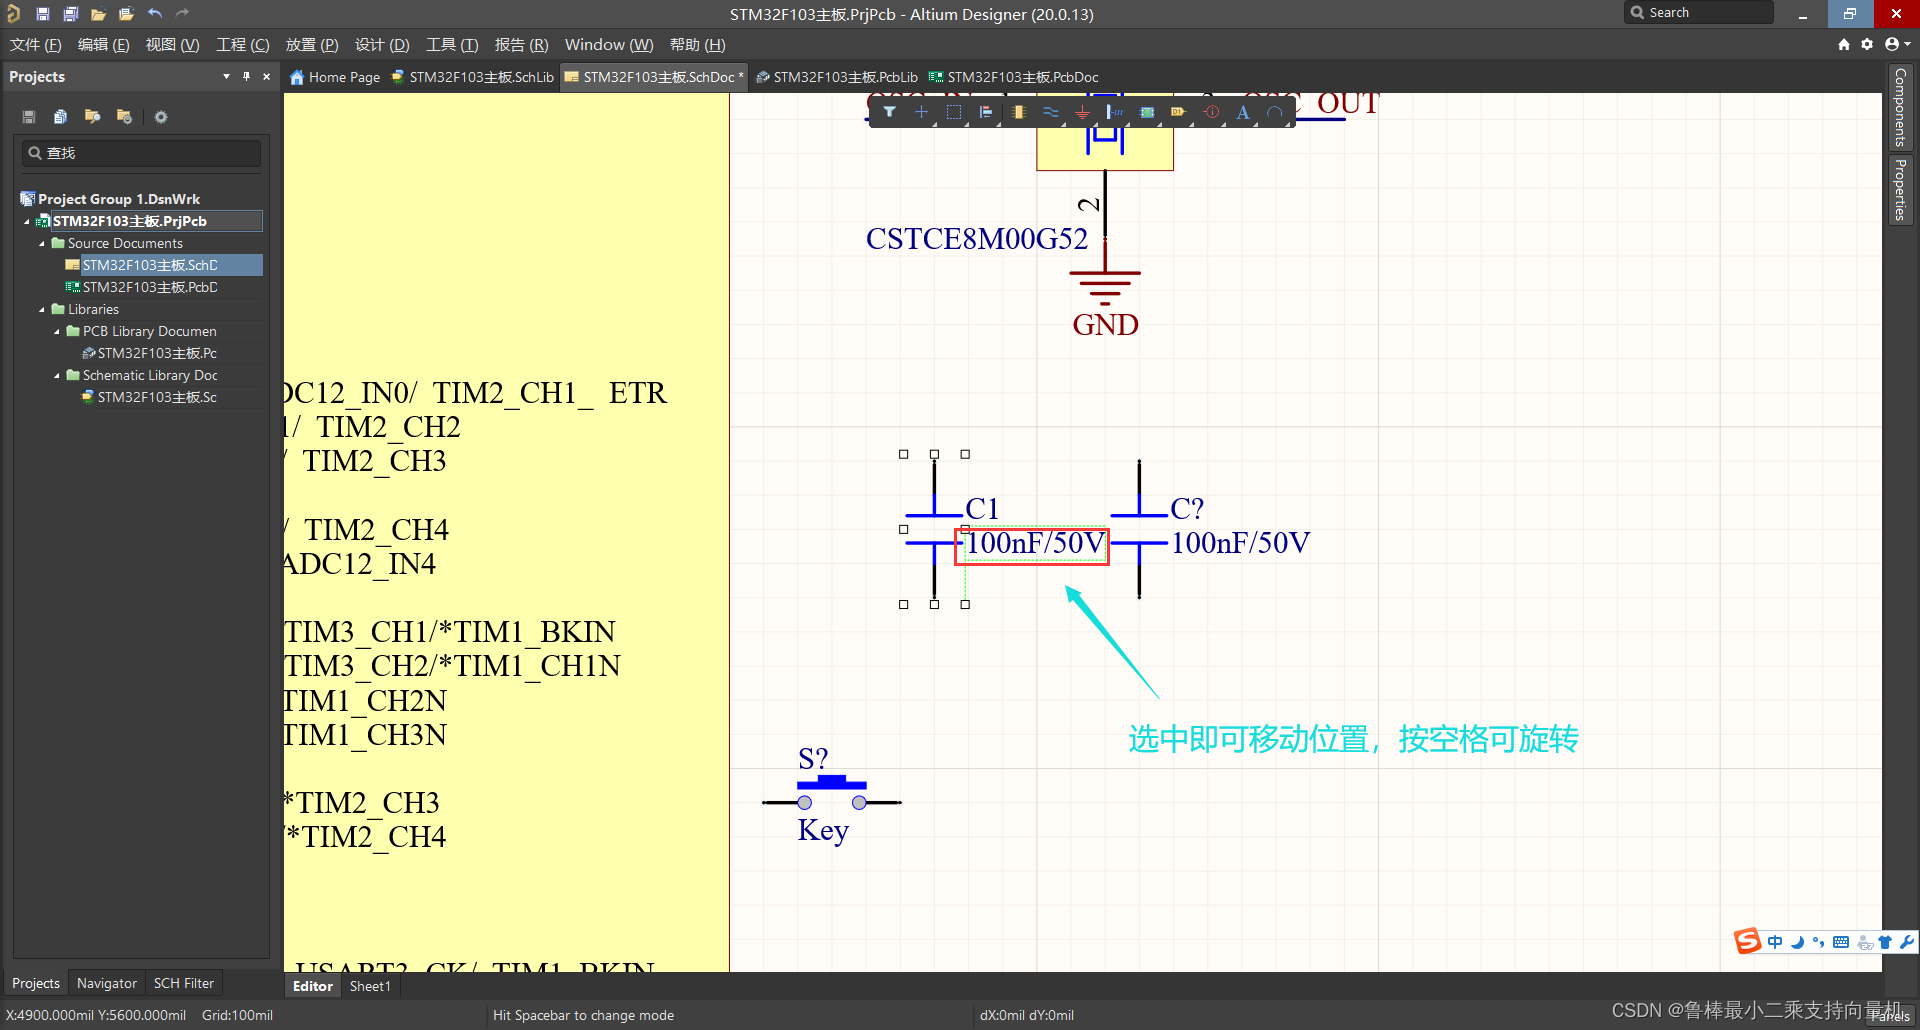The width and height of the screenshot is (1920, 1030).
Task: Select the GND power port tool
Action: click(x=1082, y=113)
